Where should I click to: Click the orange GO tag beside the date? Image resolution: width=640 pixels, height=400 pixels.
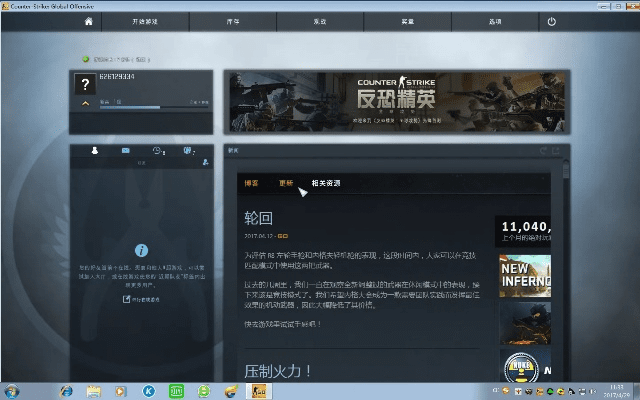click(x=283, y=236)
